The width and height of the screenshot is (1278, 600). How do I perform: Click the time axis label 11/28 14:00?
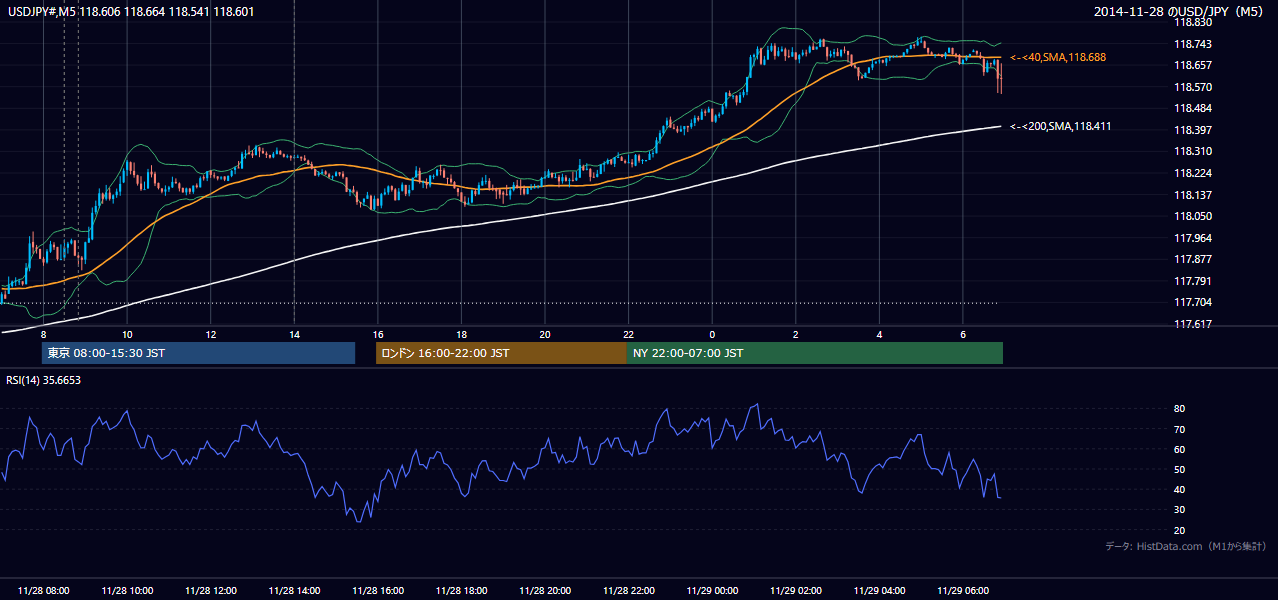coord(294,590)
